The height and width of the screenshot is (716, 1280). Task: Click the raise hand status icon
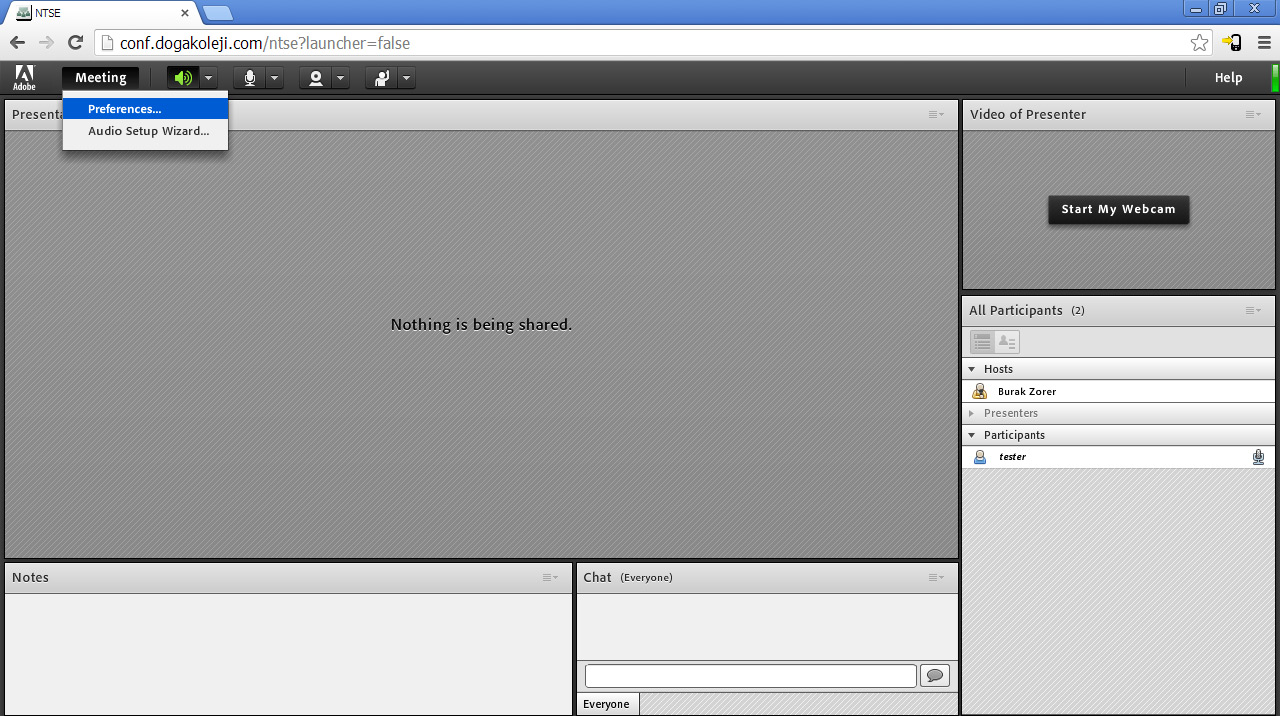point(382,78)
